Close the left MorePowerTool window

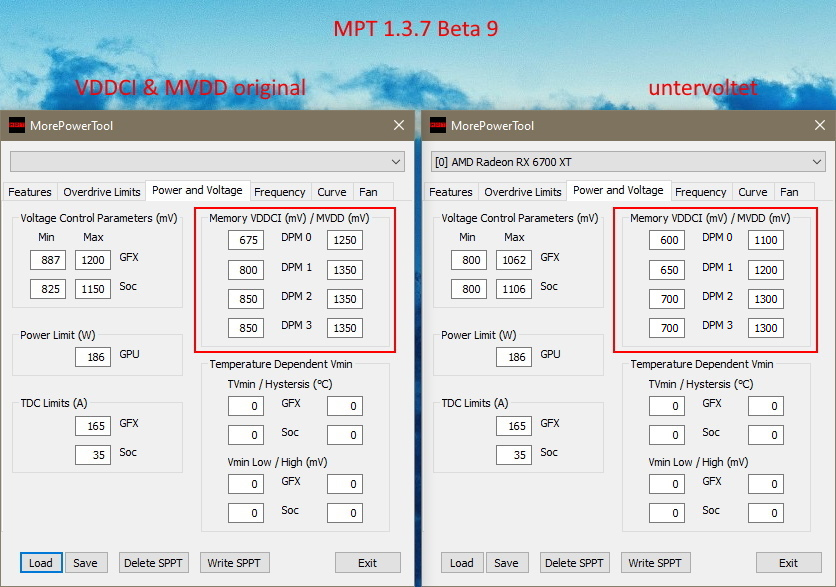coord(399,125)
